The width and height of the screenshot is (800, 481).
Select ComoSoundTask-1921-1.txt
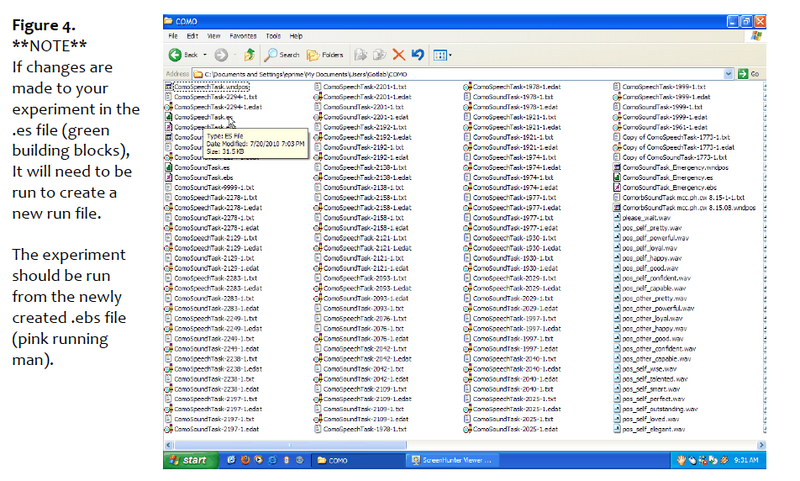coord(509,137)
